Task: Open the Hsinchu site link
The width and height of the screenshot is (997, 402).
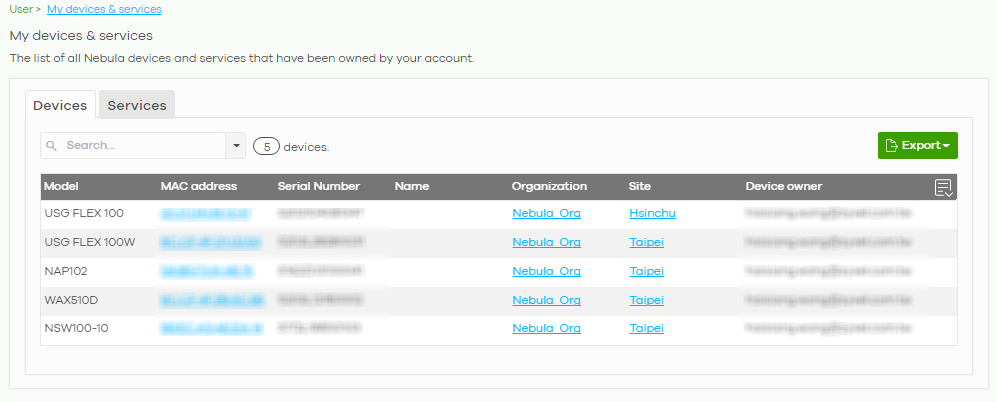Action: 650,214
